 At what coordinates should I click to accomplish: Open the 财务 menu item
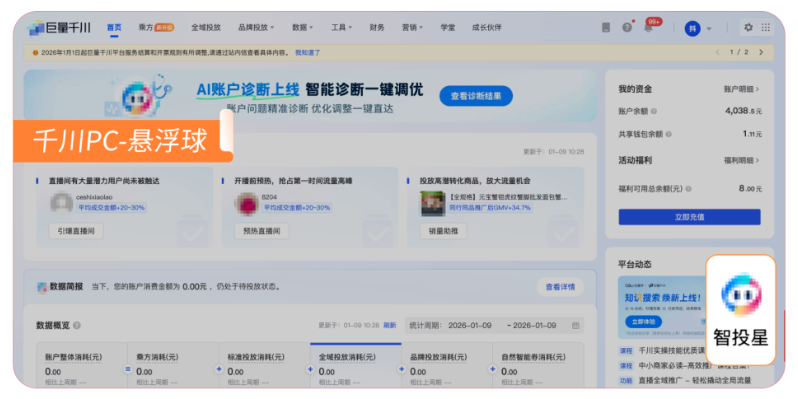[377, 27]
